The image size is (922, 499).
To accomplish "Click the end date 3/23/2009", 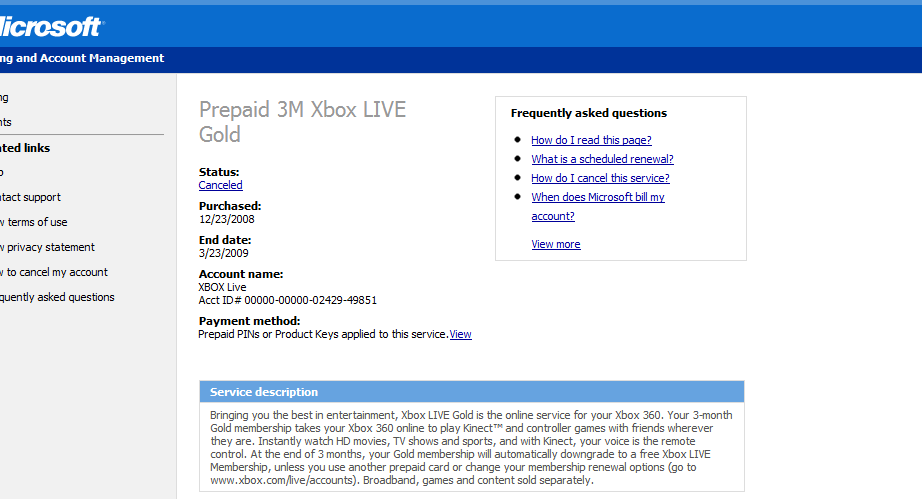I will click(x=223, y=253).
